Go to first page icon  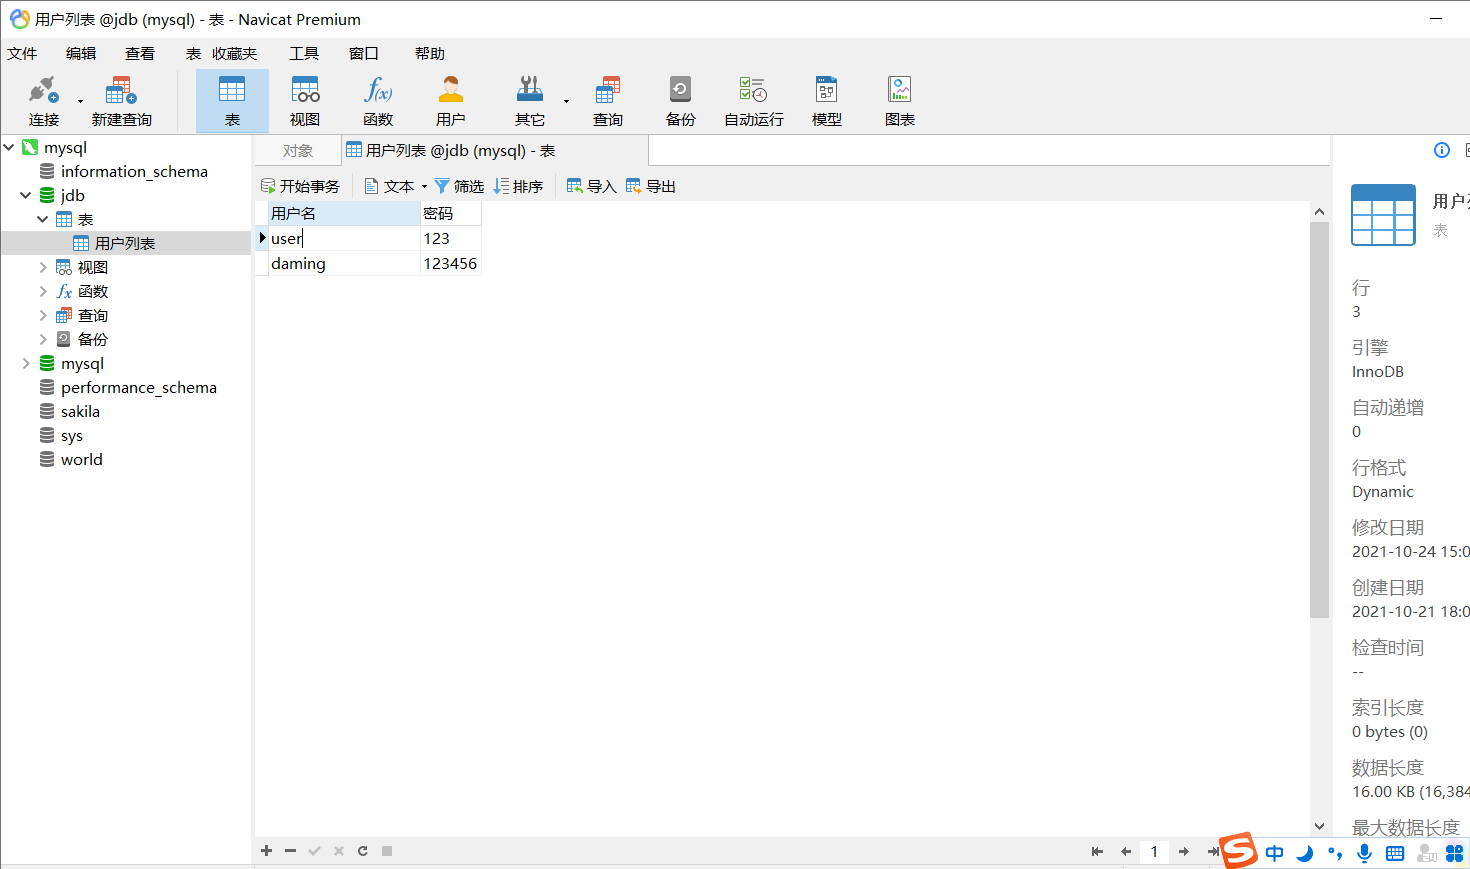click(x=1097, y=851)
